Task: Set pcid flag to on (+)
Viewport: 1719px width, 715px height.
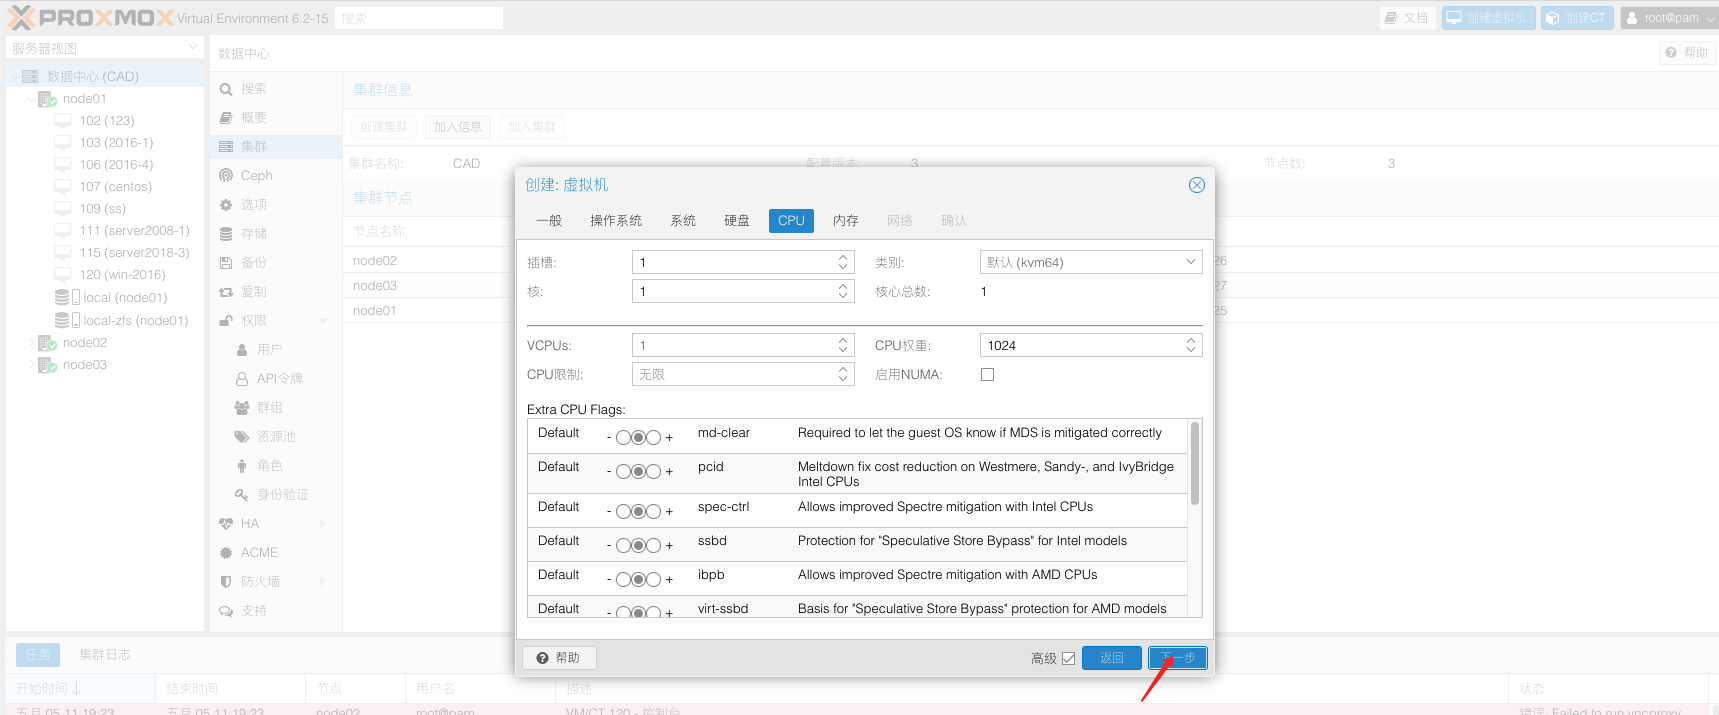Action: click(x=653, y=471)
